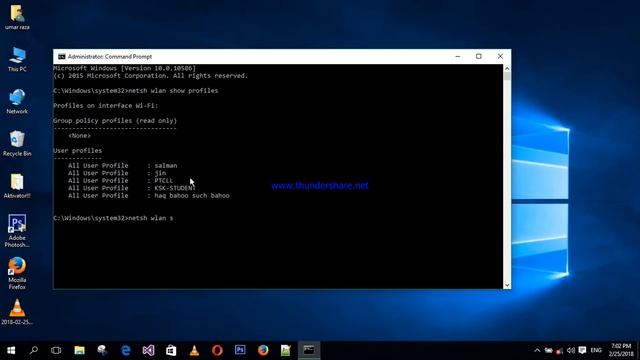Click the current 'netsh wlan s' prompt line
Screen dimensions: 640x360
point(113,218)
